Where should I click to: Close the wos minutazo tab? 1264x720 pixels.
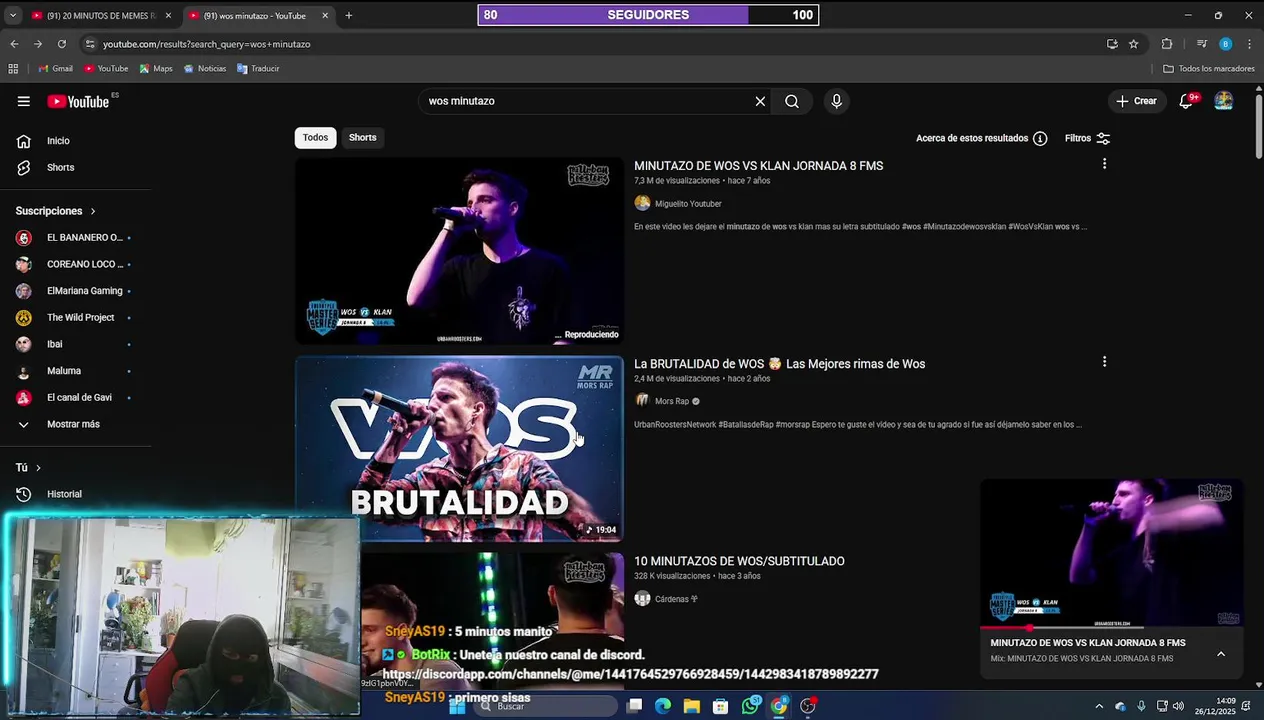click(x=325, y=16)
